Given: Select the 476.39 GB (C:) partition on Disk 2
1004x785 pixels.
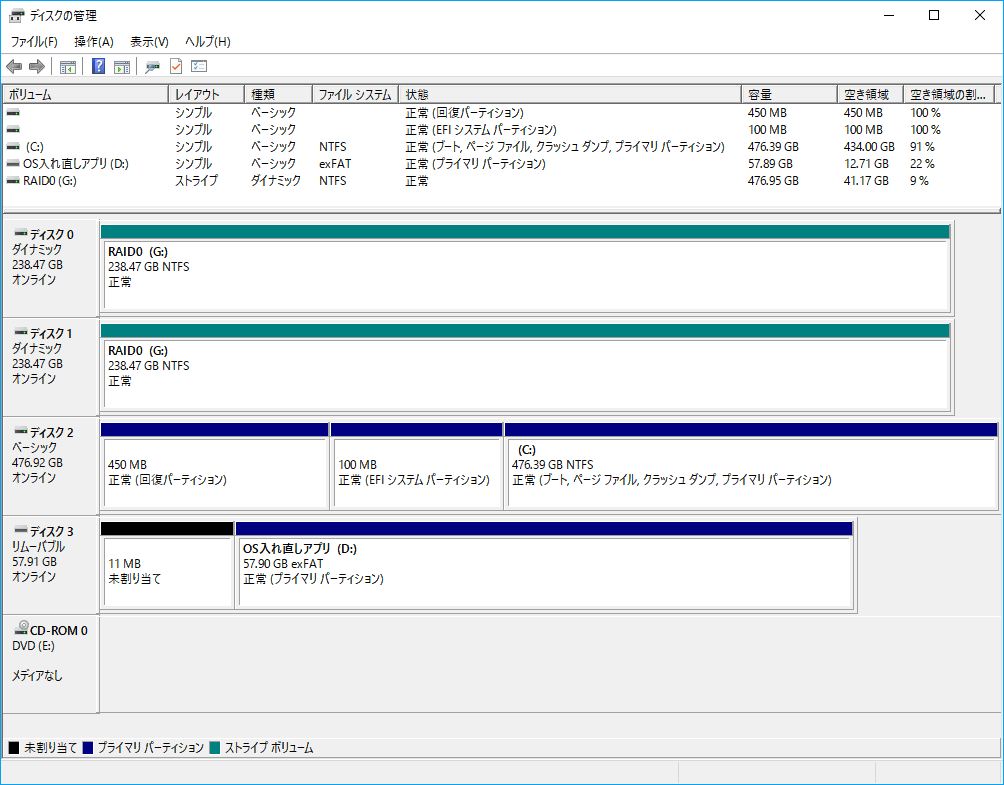Looking at the screenshot, I should point(750,472).
